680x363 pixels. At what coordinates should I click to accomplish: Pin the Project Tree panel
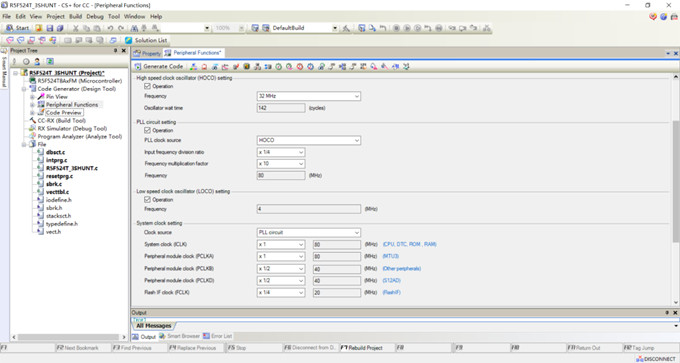(115, 51)
